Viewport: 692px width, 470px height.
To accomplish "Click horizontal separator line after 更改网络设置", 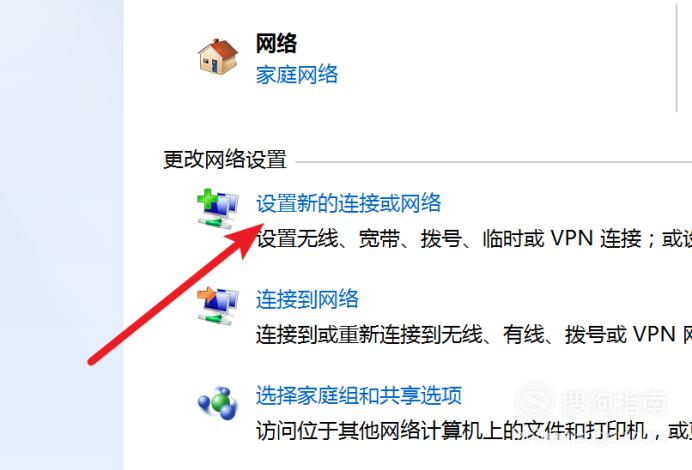I will 493,162.
